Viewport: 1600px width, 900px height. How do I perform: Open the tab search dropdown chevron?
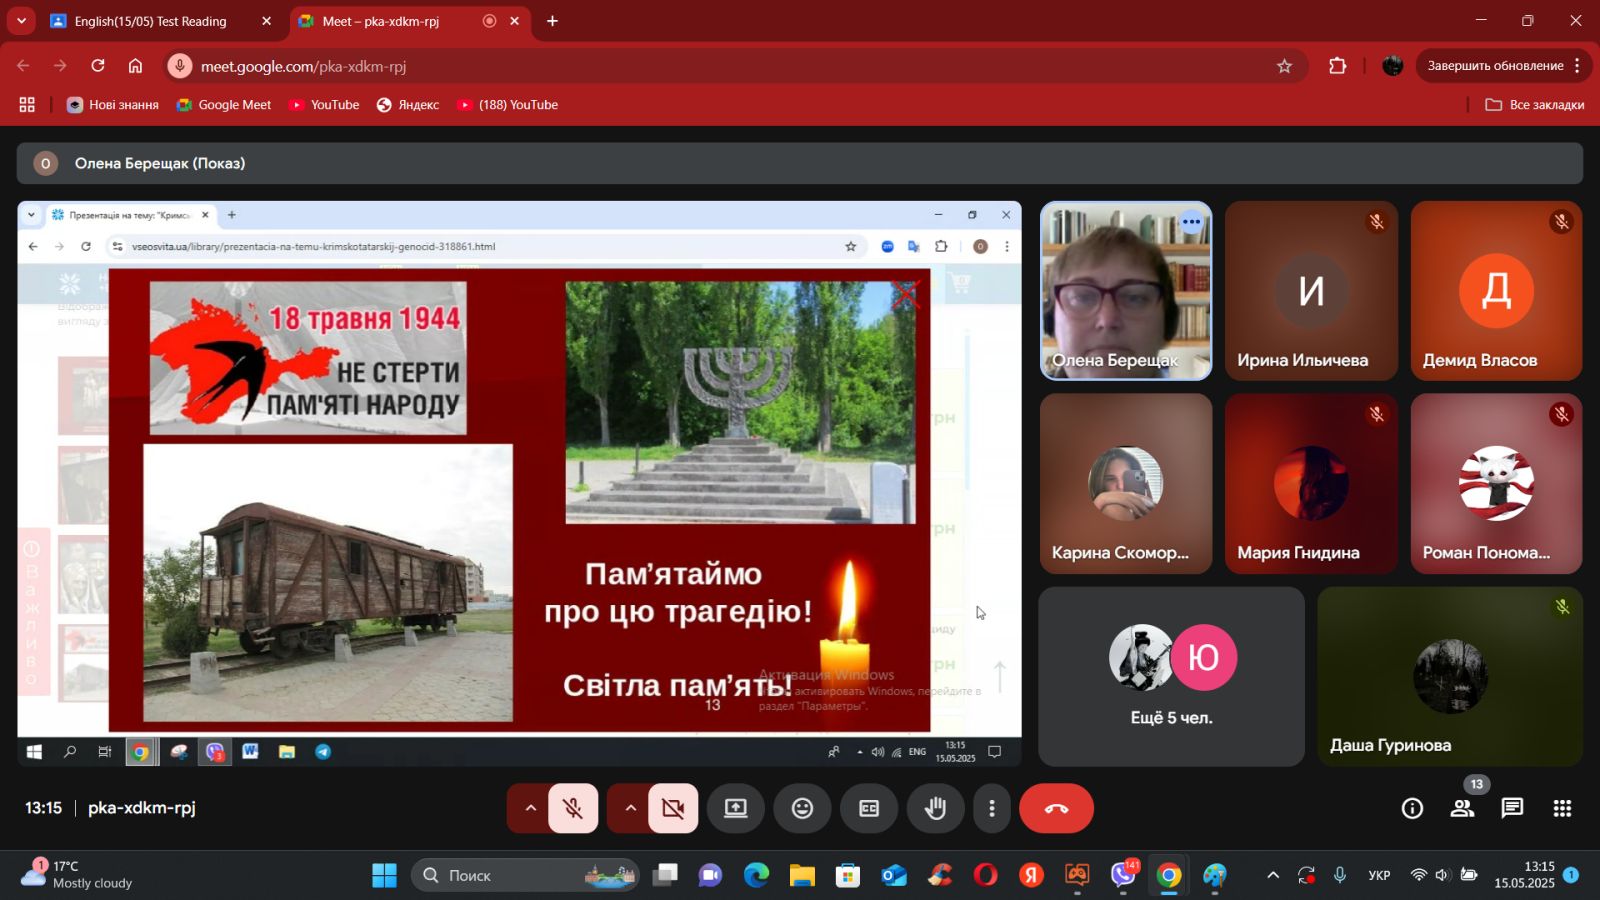pos(21,21)
